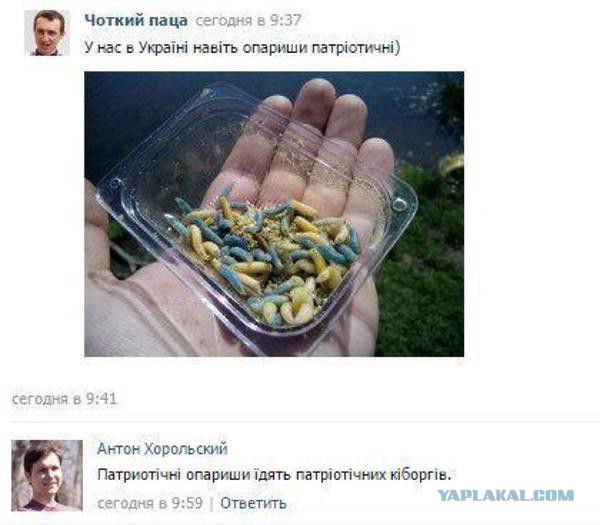Click the word 'Україні' in the post
The width and height of the screenshot is (600, 525).
point(163,48)
